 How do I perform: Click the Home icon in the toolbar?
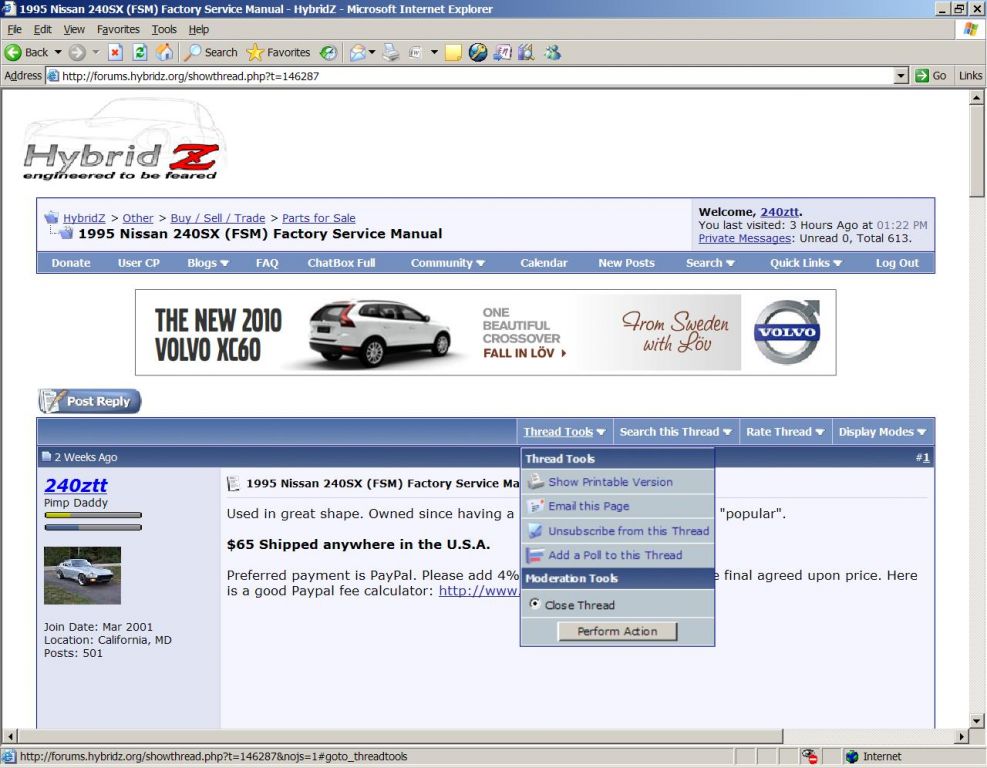coord(165,53)
